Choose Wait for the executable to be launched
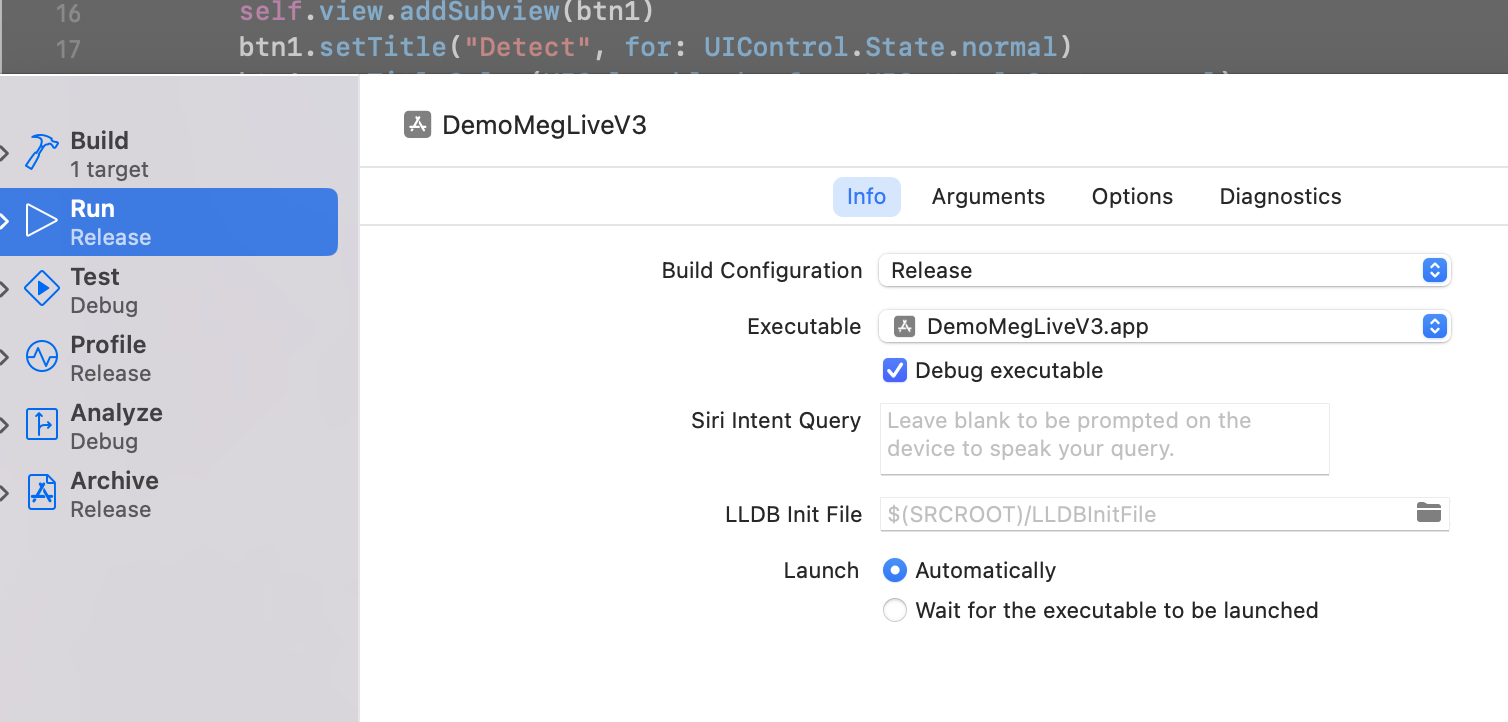The height and width of the screenshot is (722, 1508). (894, 610)
